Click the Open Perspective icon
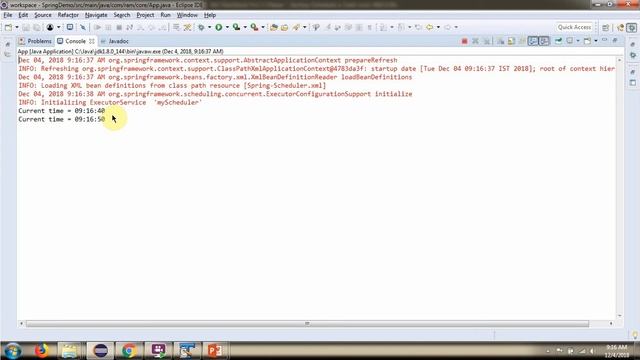The height and width of the screenshot is (360, 640). tap(606, 27)
